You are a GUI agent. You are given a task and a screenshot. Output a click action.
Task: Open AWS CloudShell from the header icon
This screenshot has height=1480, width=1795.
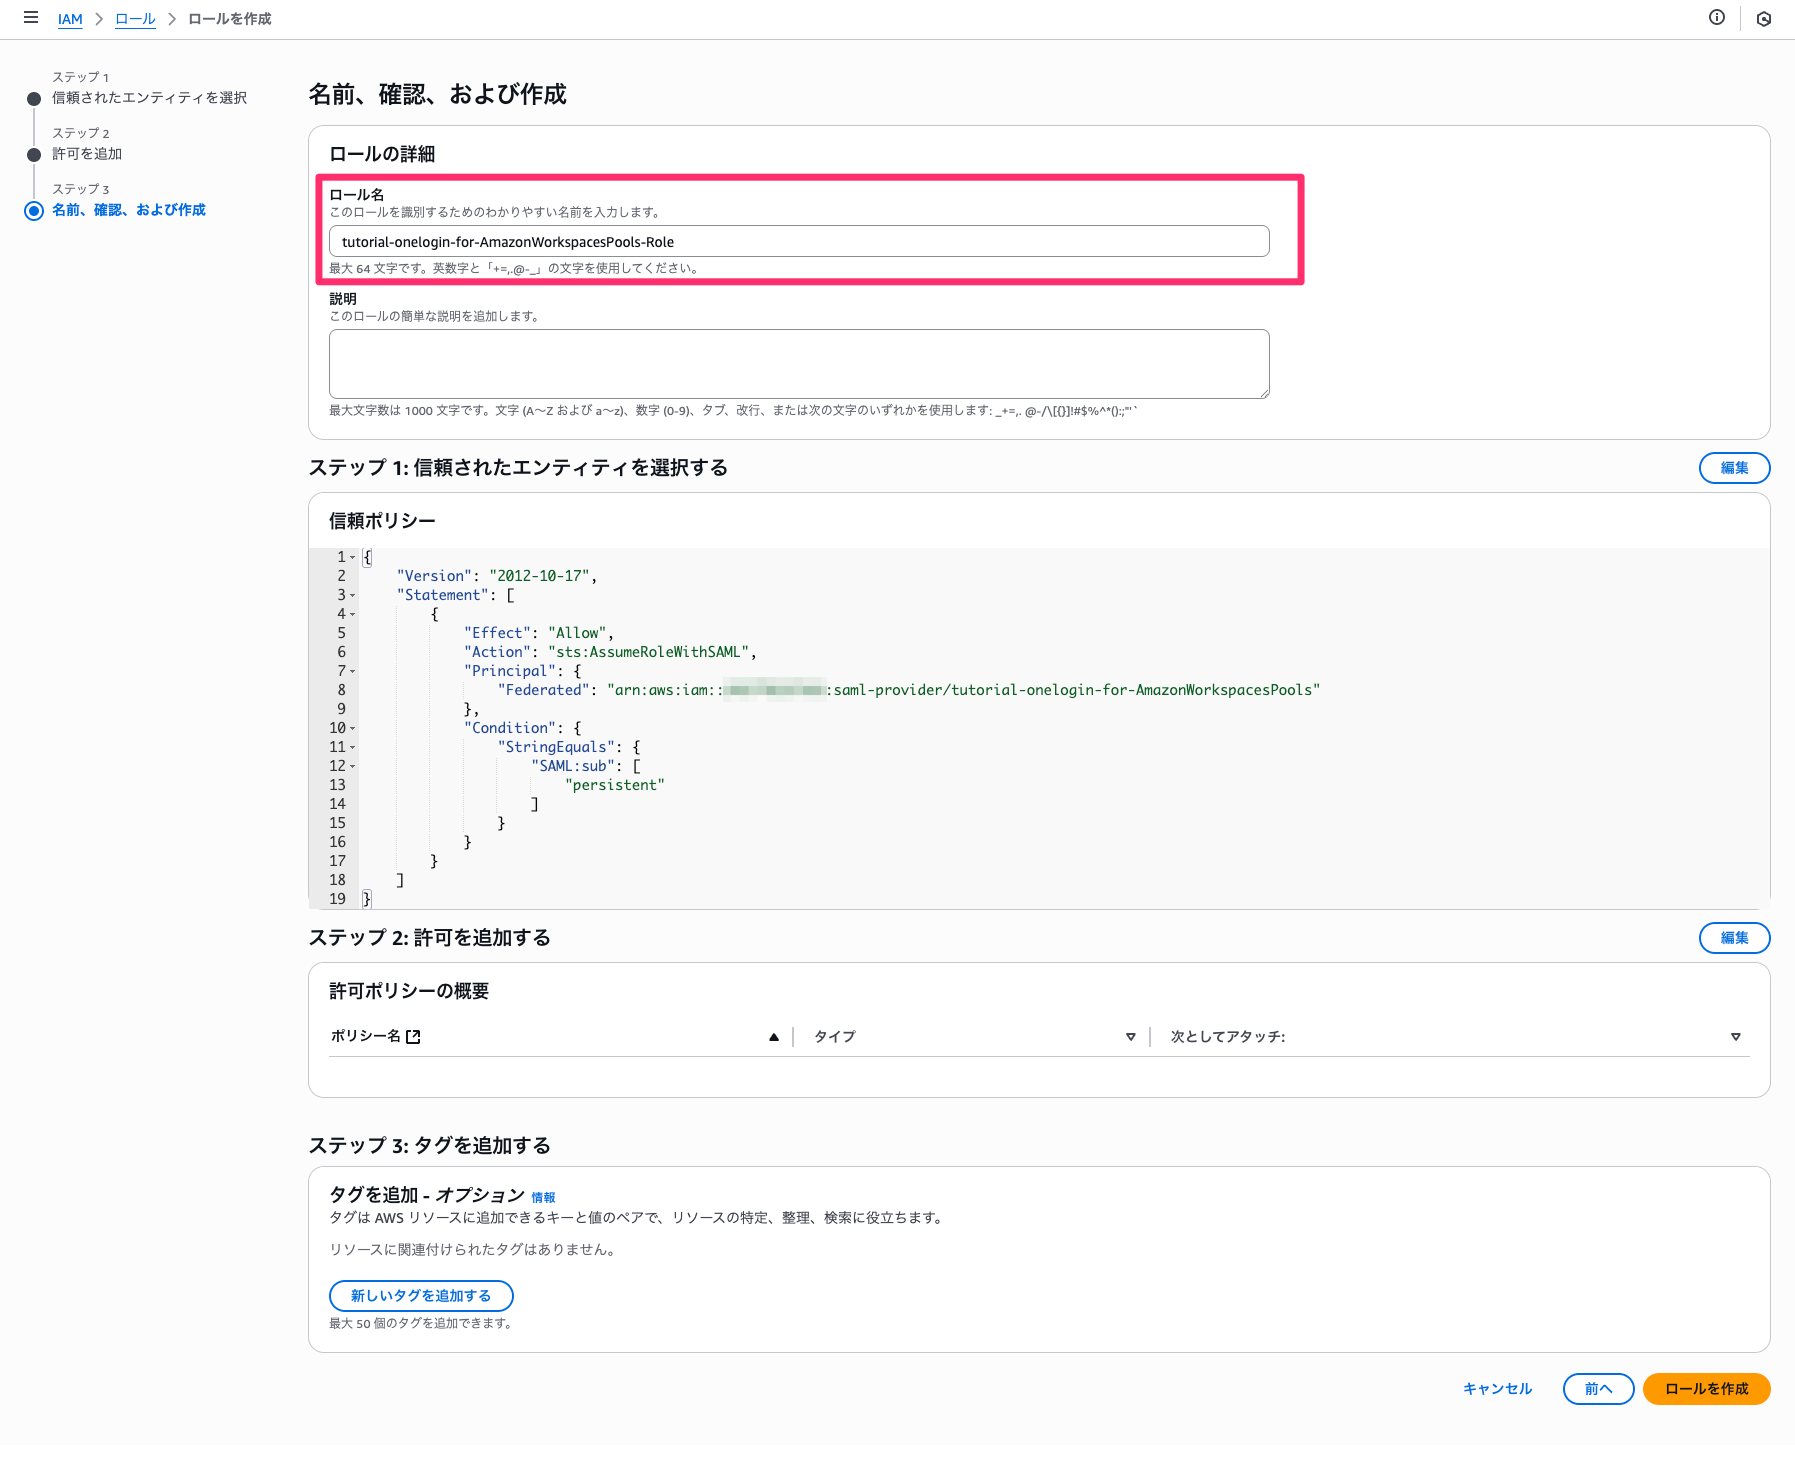1764,18
